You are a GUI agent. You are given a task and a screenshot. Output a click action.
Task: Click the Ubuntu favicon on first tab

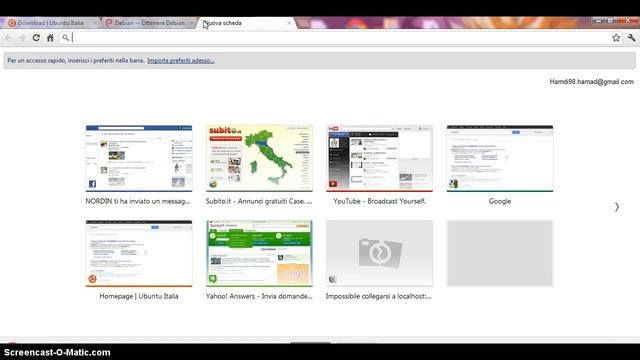point(12,23)
